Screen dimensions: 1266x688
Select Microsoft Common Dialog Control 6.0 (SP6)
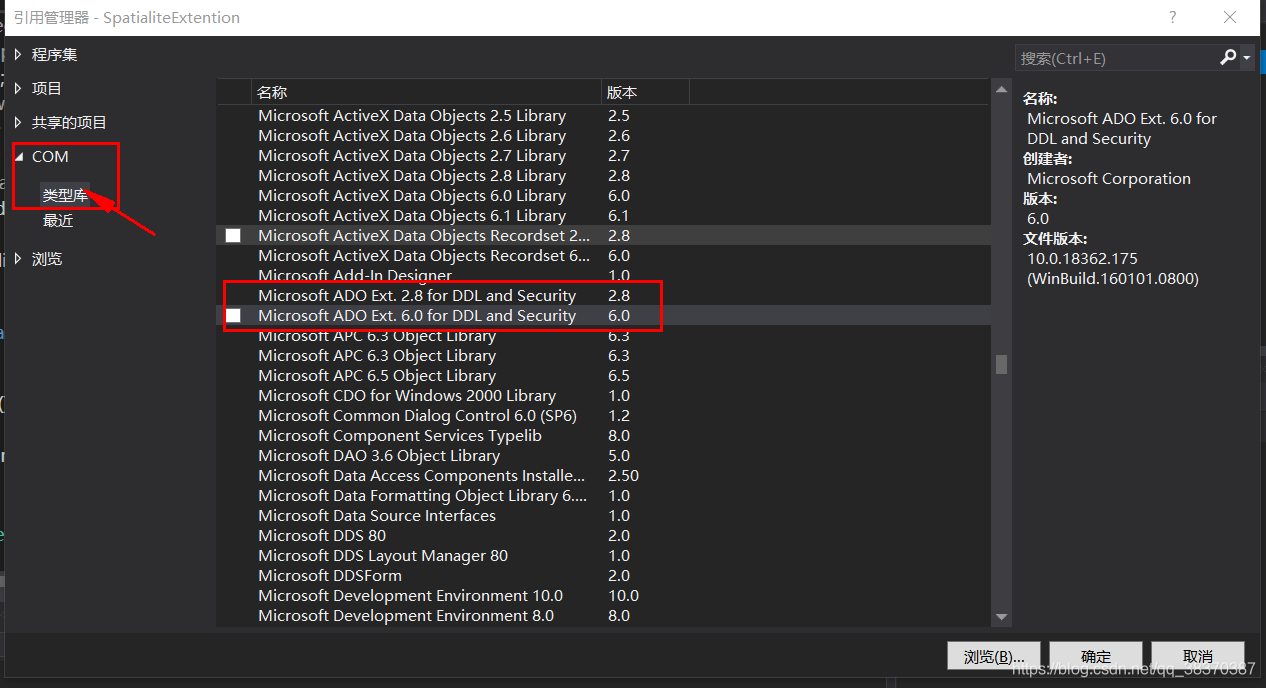coord(604,416)
